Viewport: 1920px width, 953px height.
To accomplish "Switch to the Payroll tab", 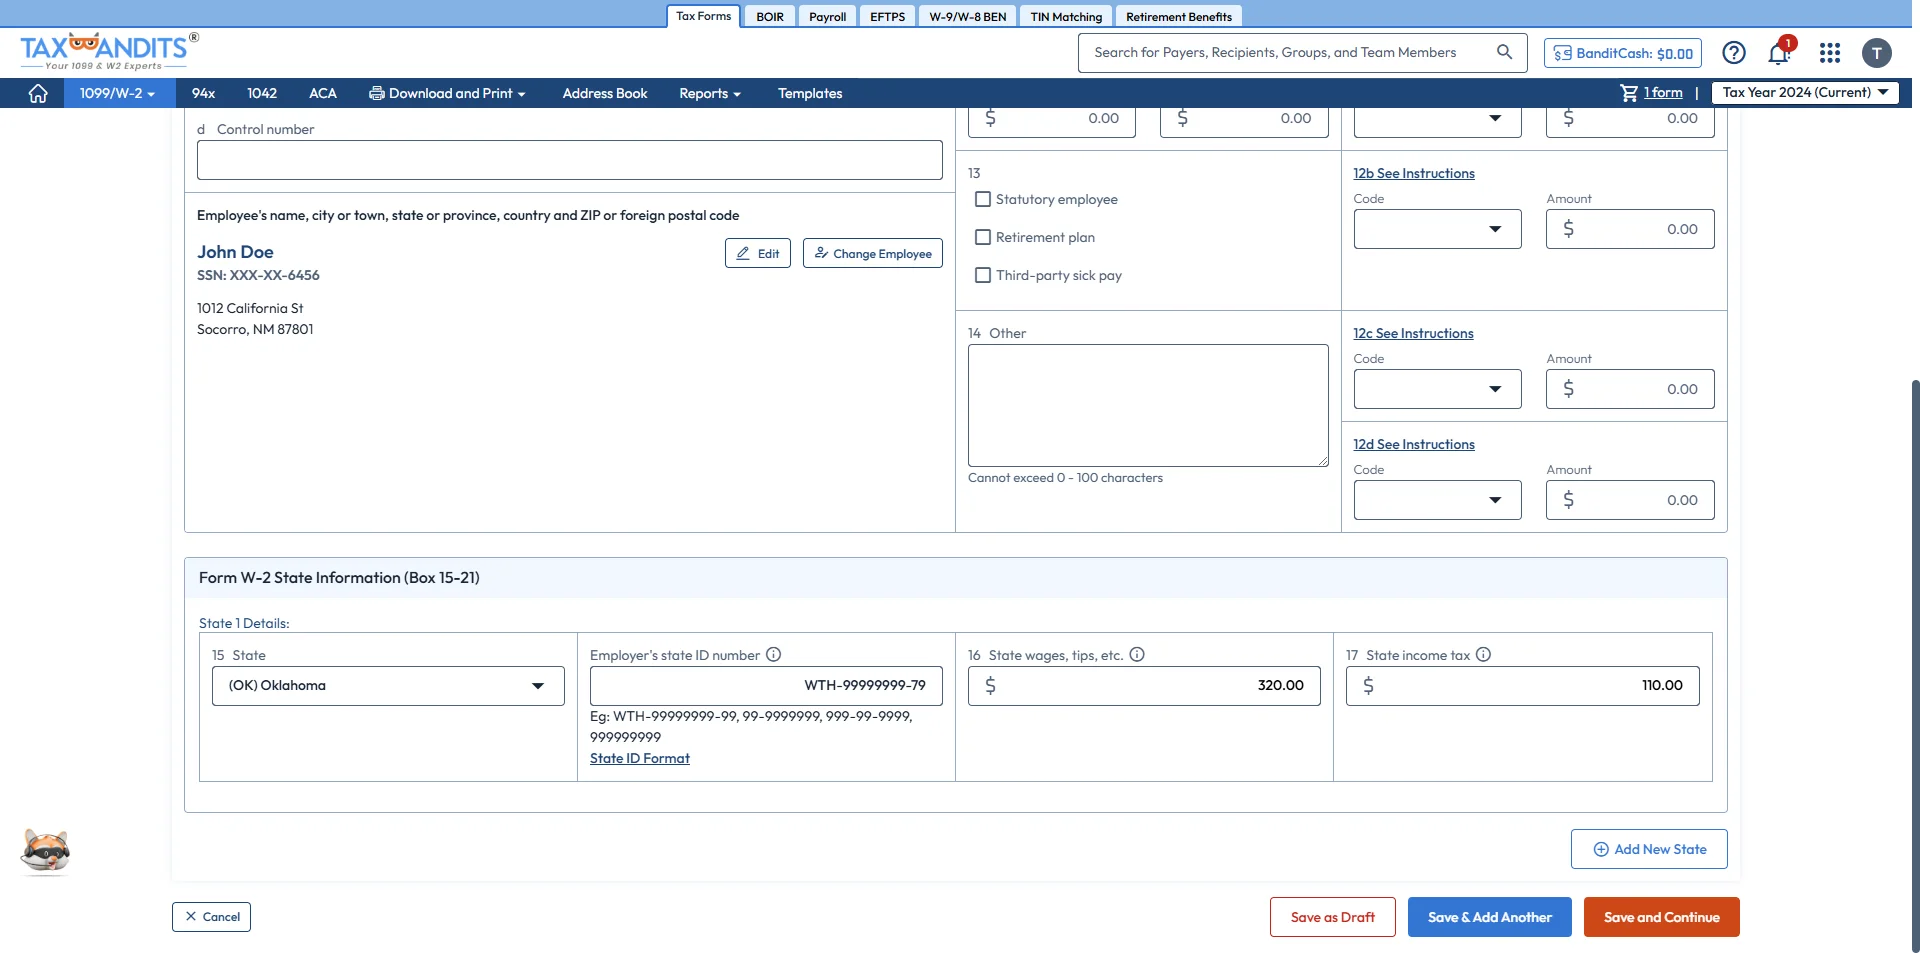I will (828, 16).
